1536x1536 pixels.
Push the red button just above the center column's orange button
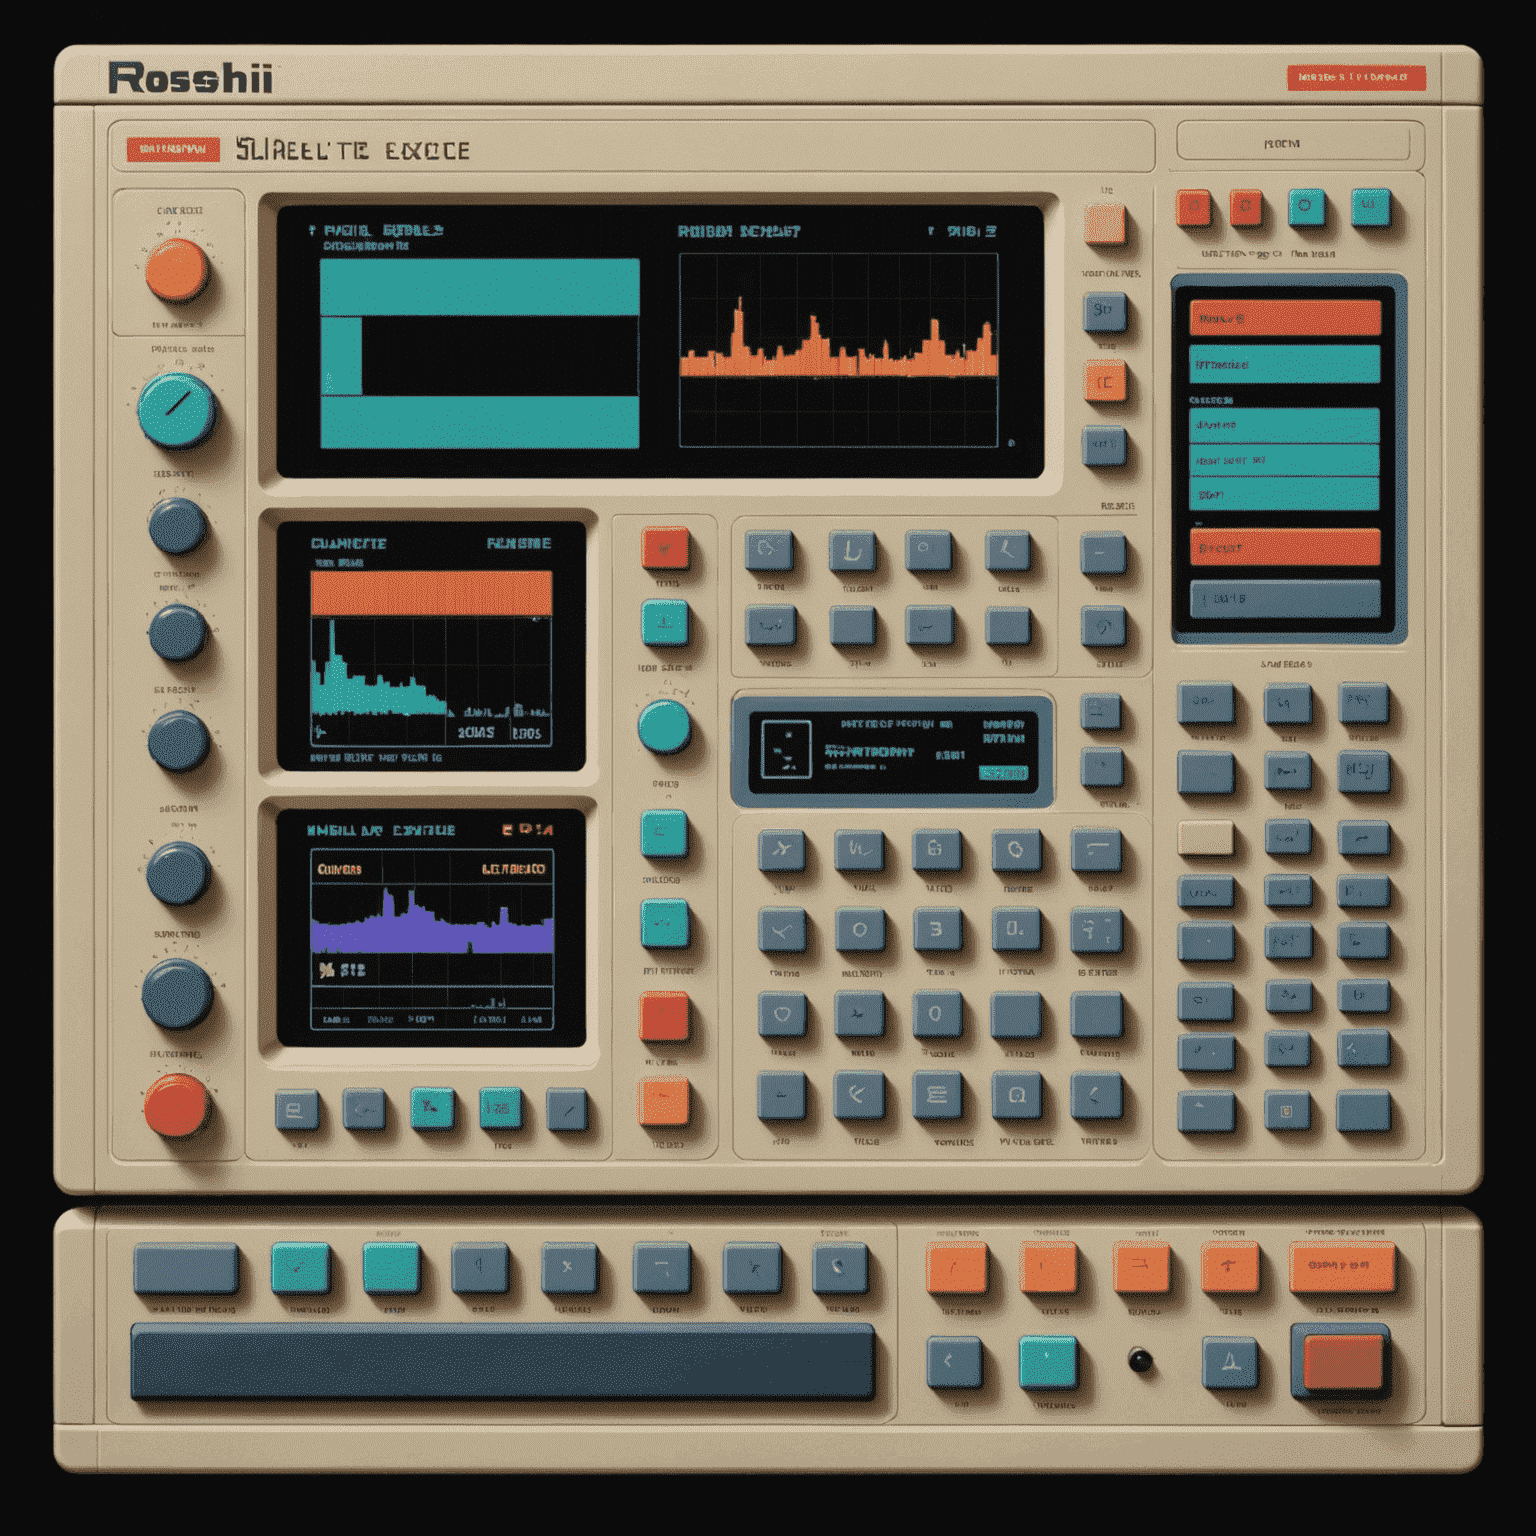(664, 1017)
